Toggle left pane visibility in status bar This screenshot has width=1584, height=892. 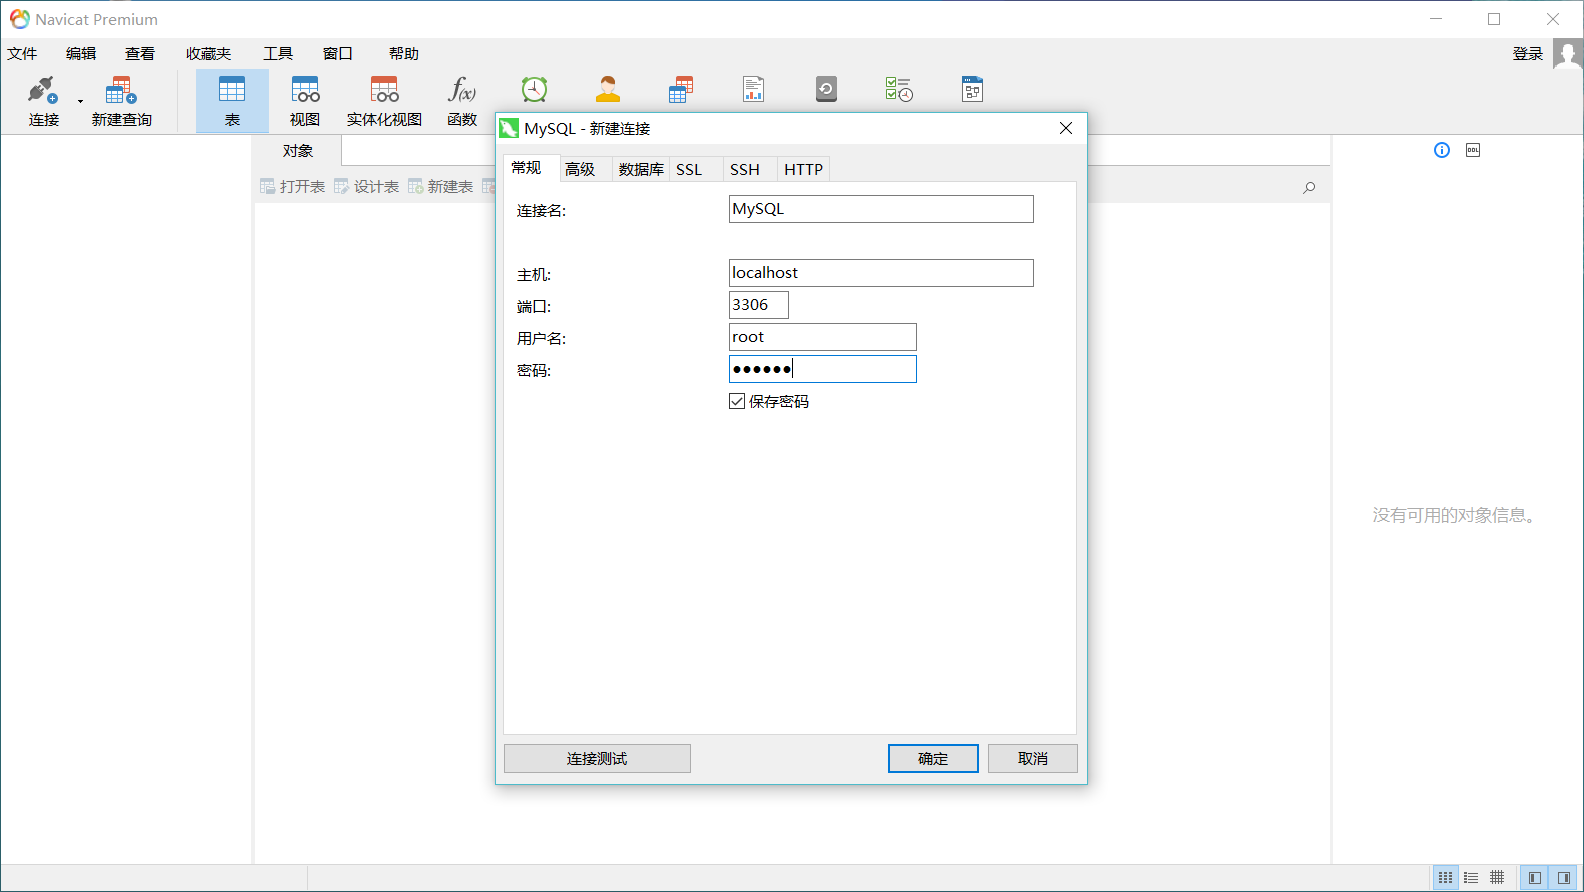coord(1535,878)
